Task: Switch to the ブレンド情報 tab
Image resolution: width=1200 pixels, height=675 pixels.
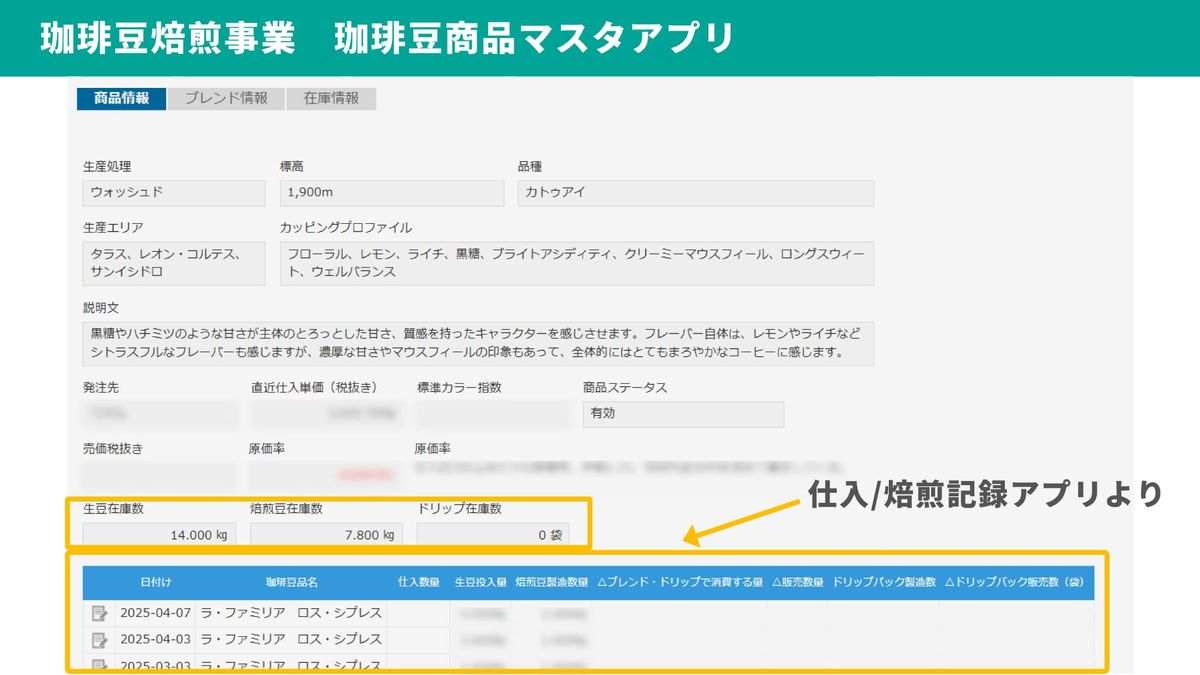Action: (x=226, y=98)
